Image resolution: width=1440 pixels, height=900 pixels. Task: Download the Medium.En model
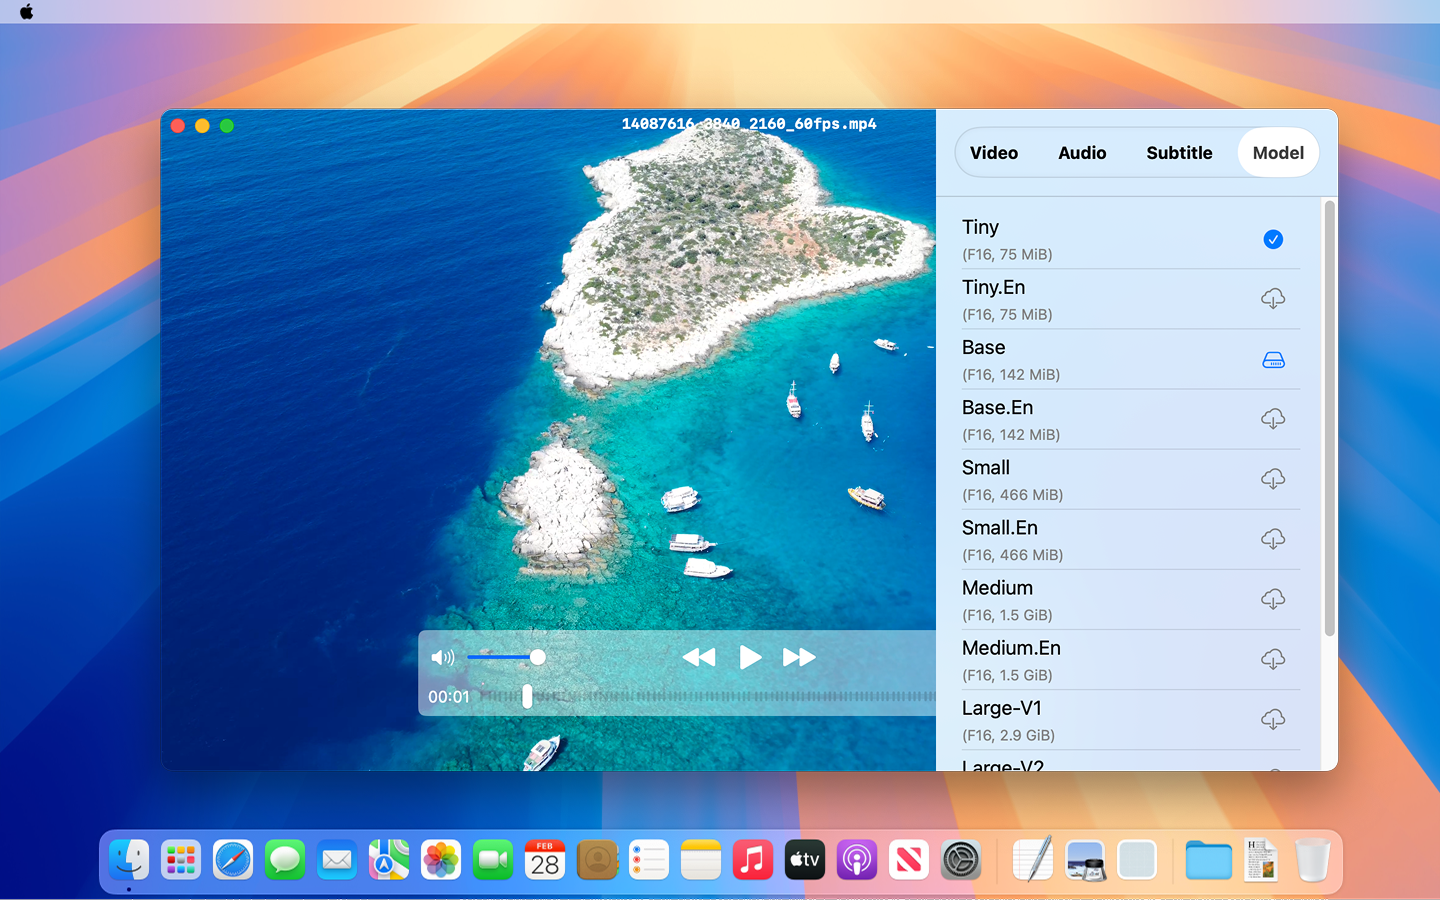pos(1273,659)
